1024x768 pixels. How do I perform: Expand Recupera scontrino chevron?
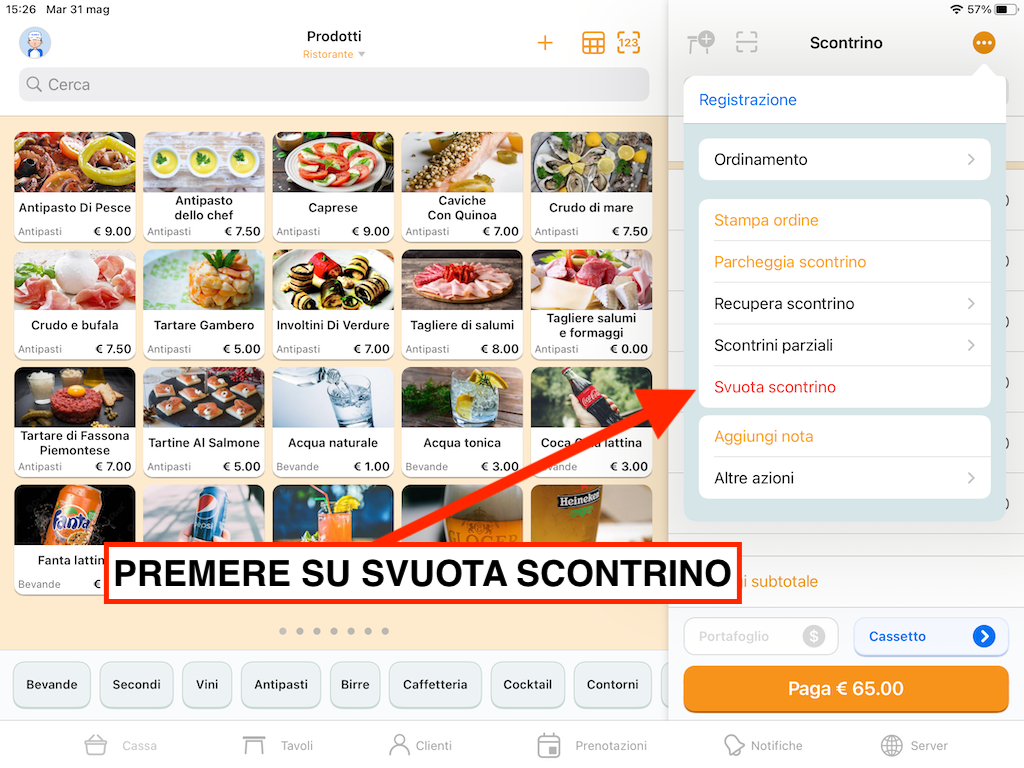click(x=971, y=304)
